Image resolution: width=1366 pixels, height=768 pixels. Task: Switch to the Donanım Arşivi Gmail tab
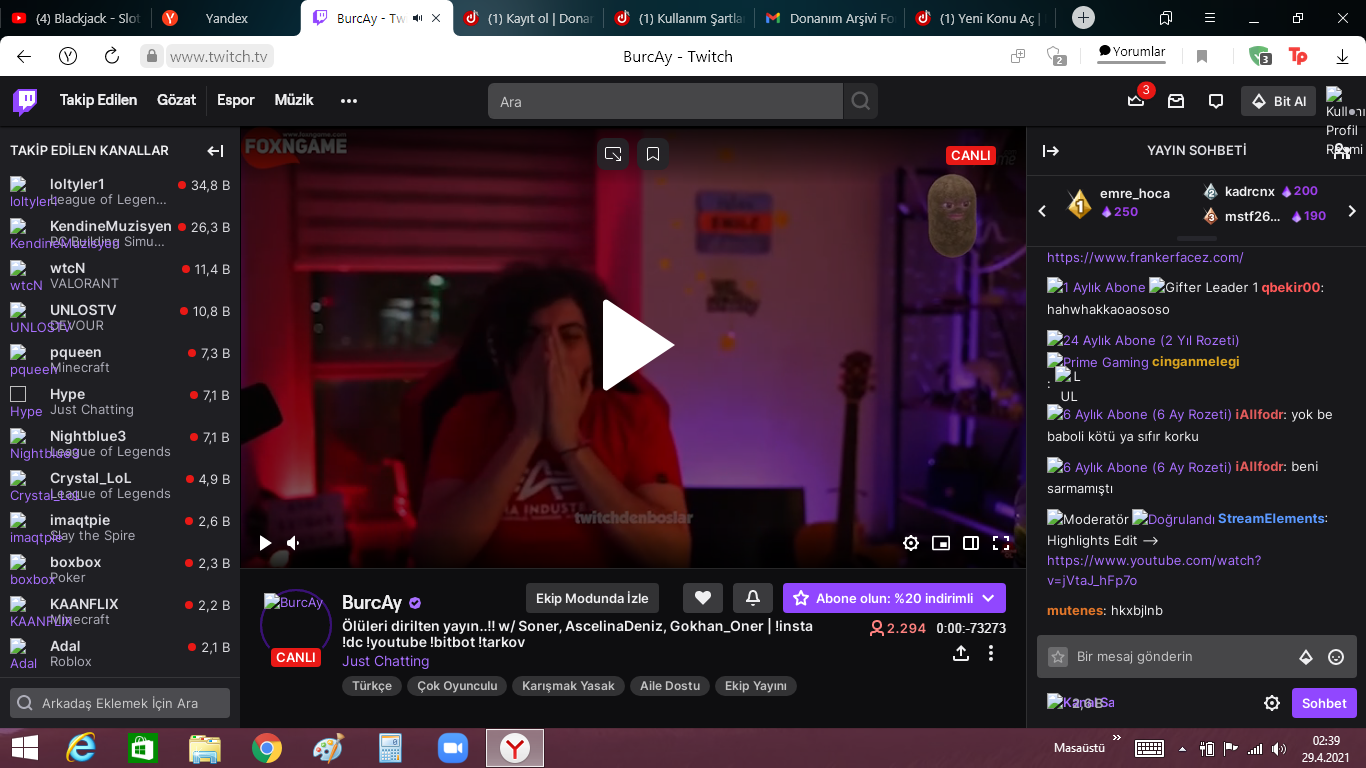(829, 18)
